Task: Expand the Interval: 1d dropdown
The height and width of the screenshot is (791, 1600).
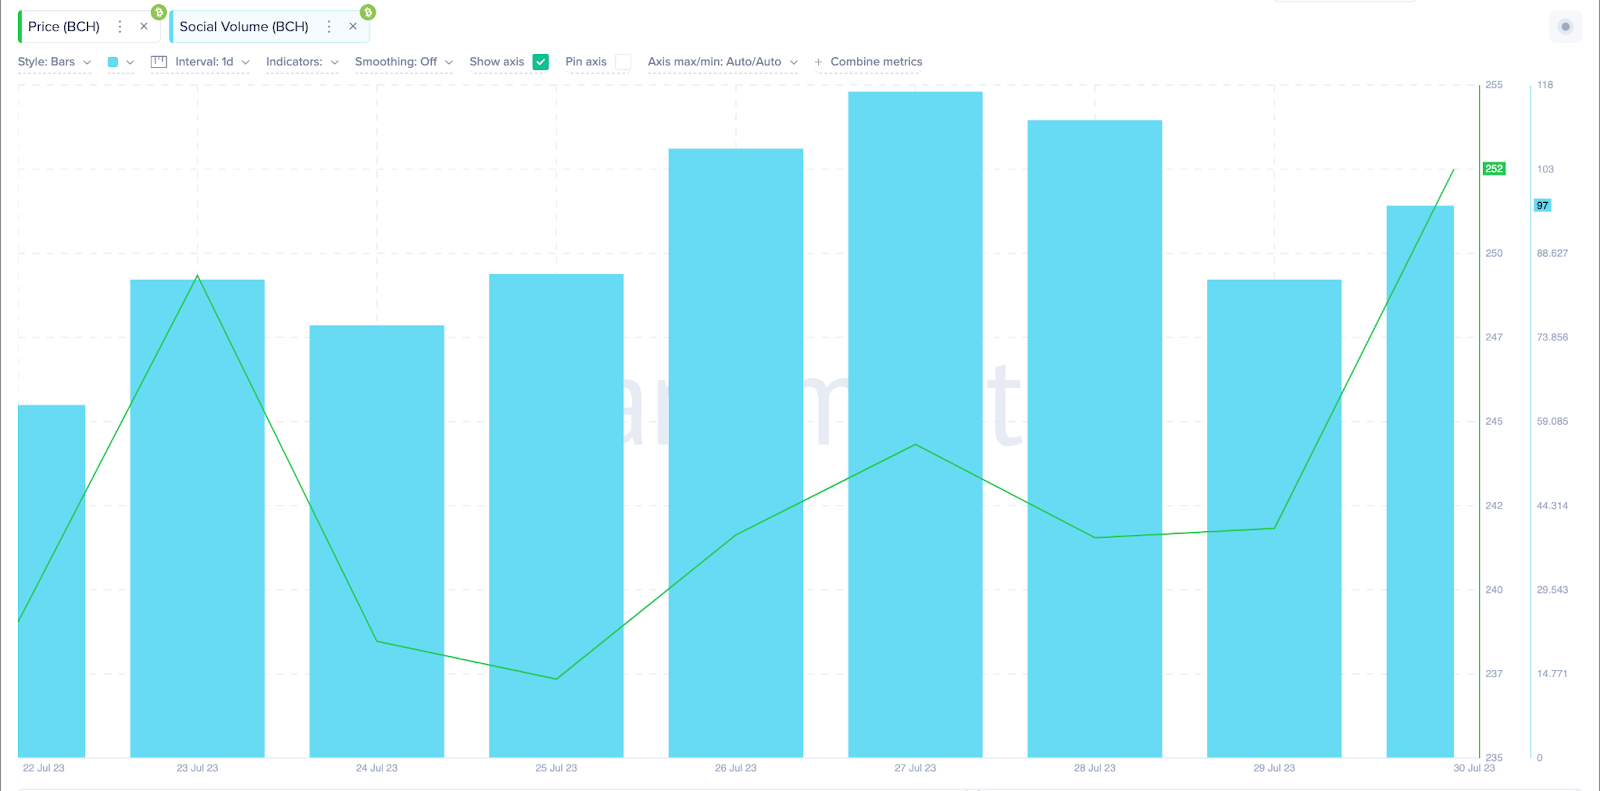Action: [213, 62]
